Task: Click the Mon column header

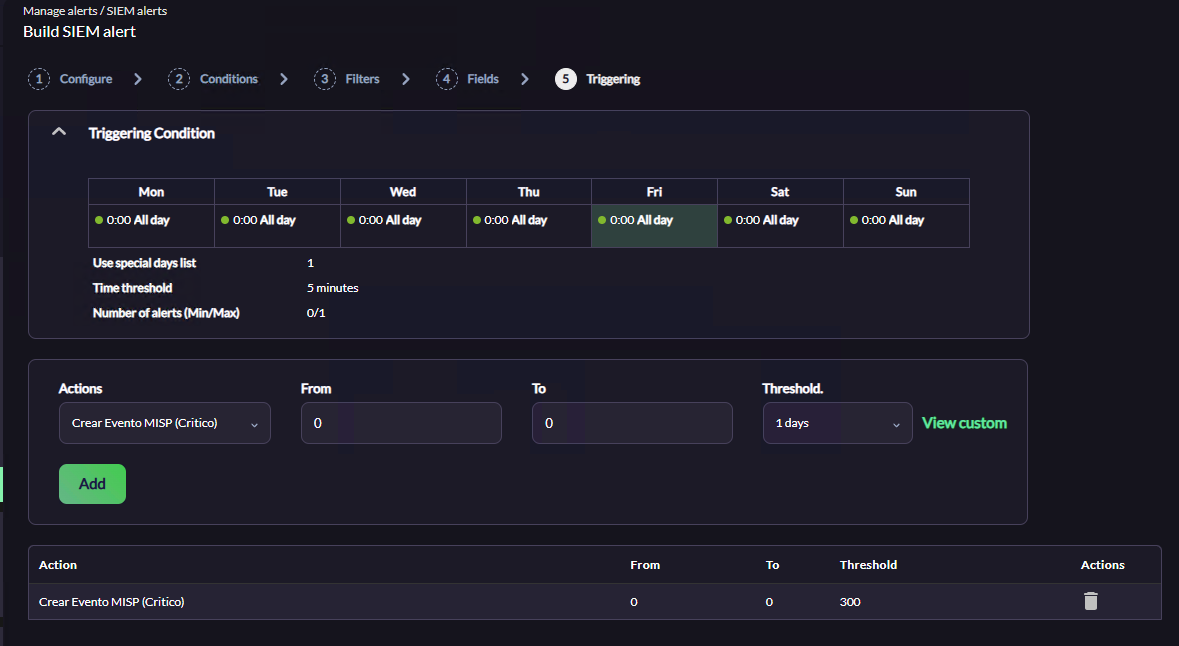Action: coord(151,192)
